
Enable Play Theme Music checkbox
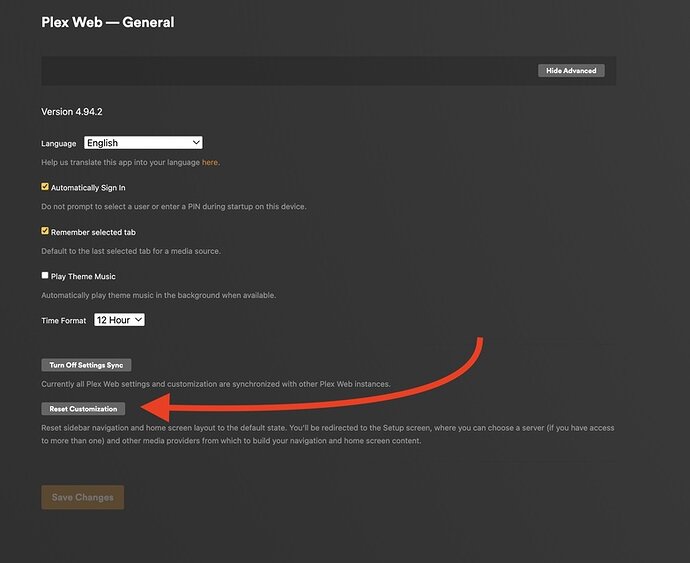tap(45, 275)
